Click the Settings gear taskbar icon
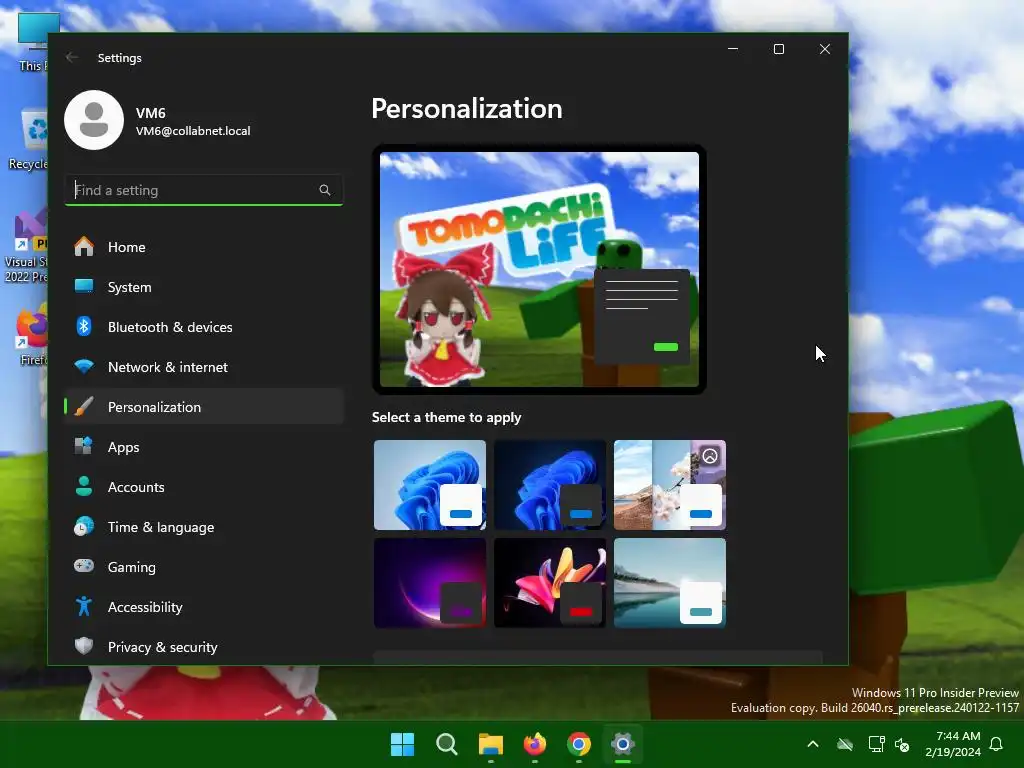 623,744
